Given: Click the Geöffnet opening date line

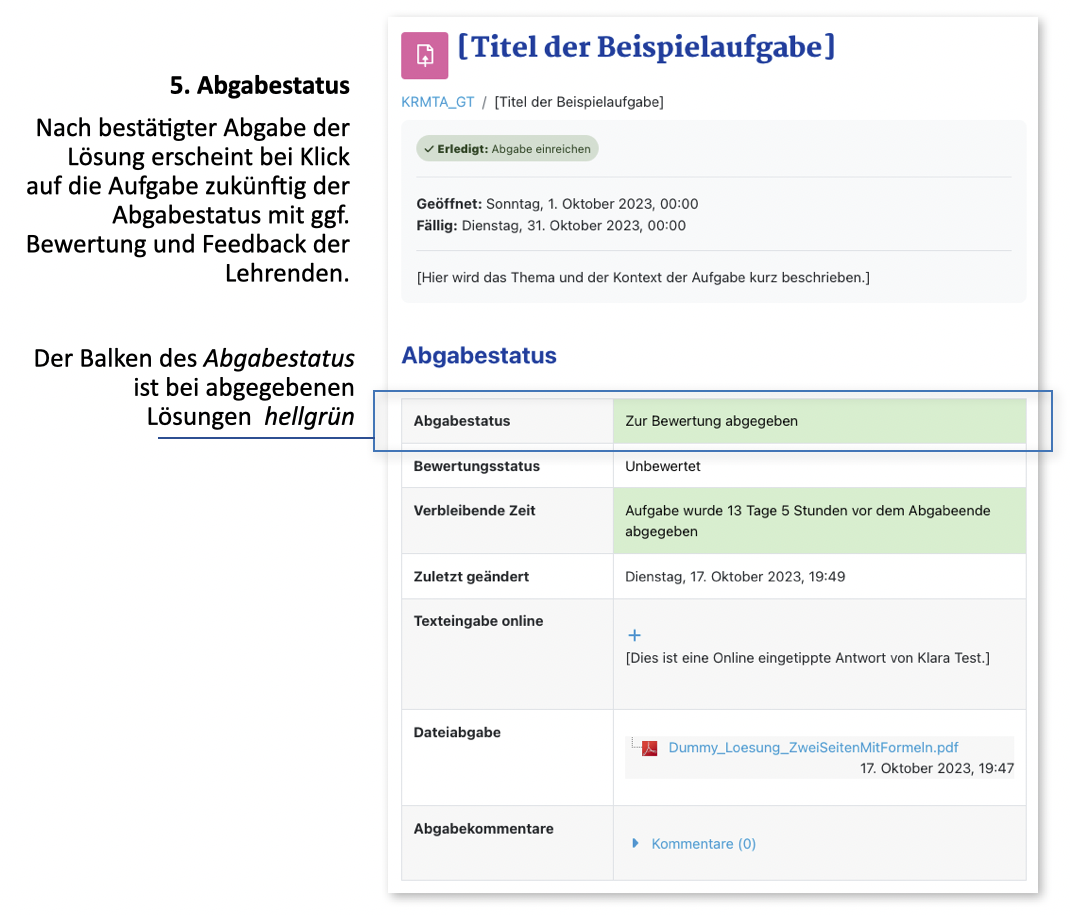Looking at the screenshot, I should [x=557, y=204].
